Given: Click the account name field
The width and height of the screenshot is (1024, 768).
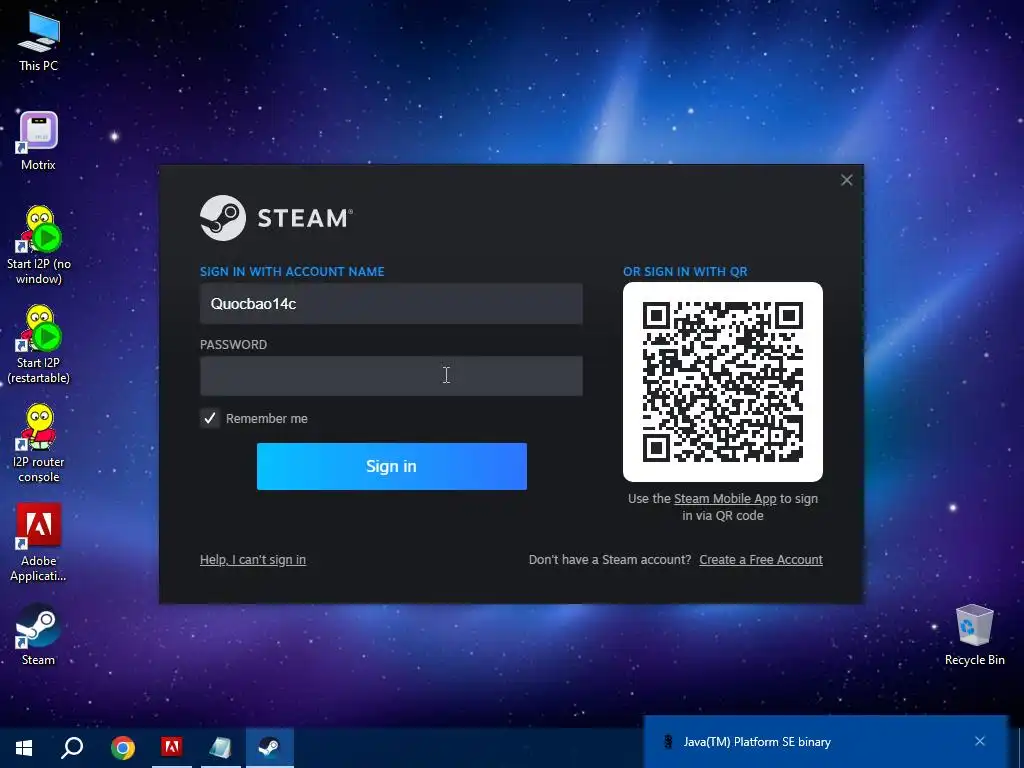Looking at the screenshot, I should click(391, 304).
